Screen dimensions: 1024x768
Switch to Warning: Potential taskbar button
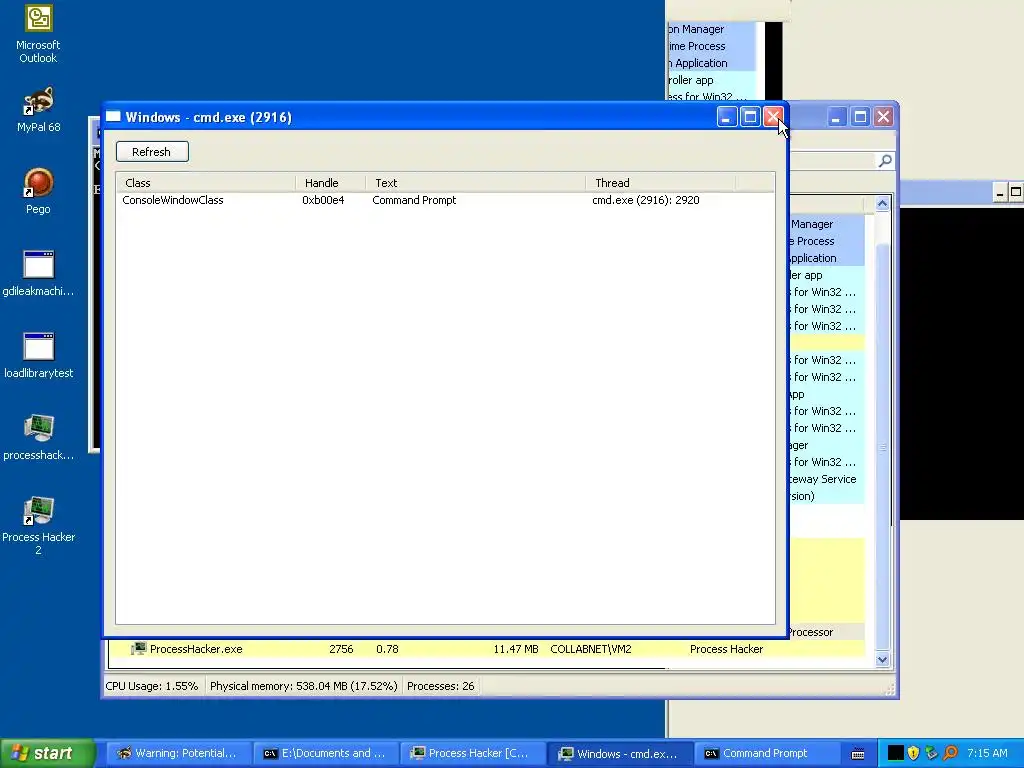coord(177,753)
